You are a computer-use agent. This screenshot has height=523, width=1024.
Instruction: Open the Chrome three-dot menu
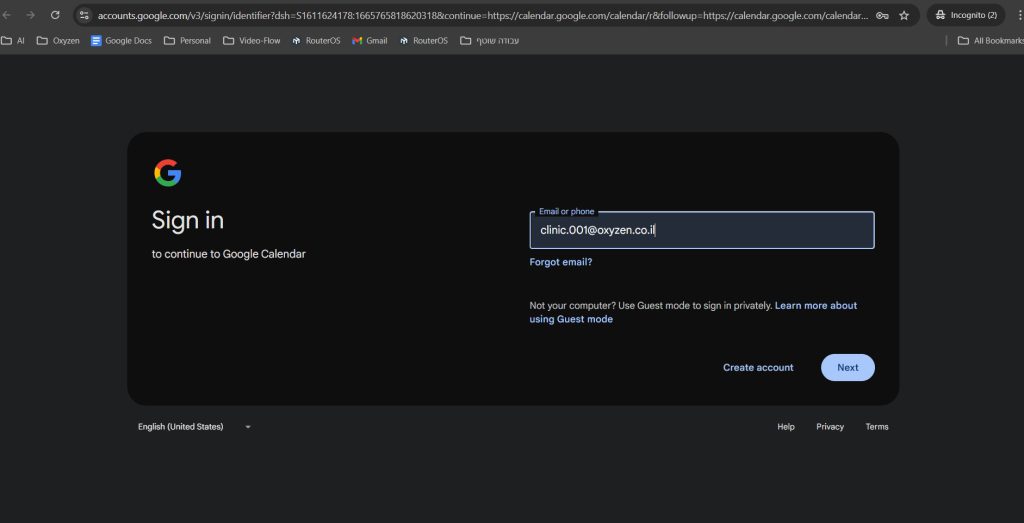pos(1019,15)
